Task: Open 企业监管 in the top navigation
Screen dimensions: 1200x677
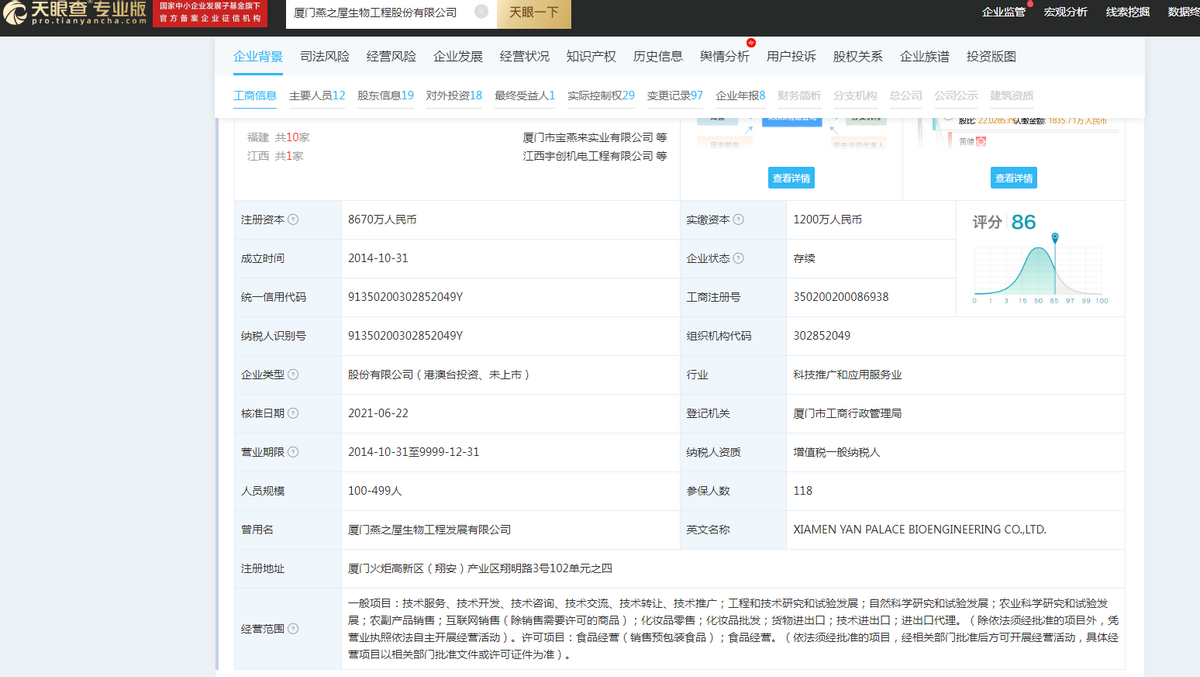Action: click(x=1004, y=12)
